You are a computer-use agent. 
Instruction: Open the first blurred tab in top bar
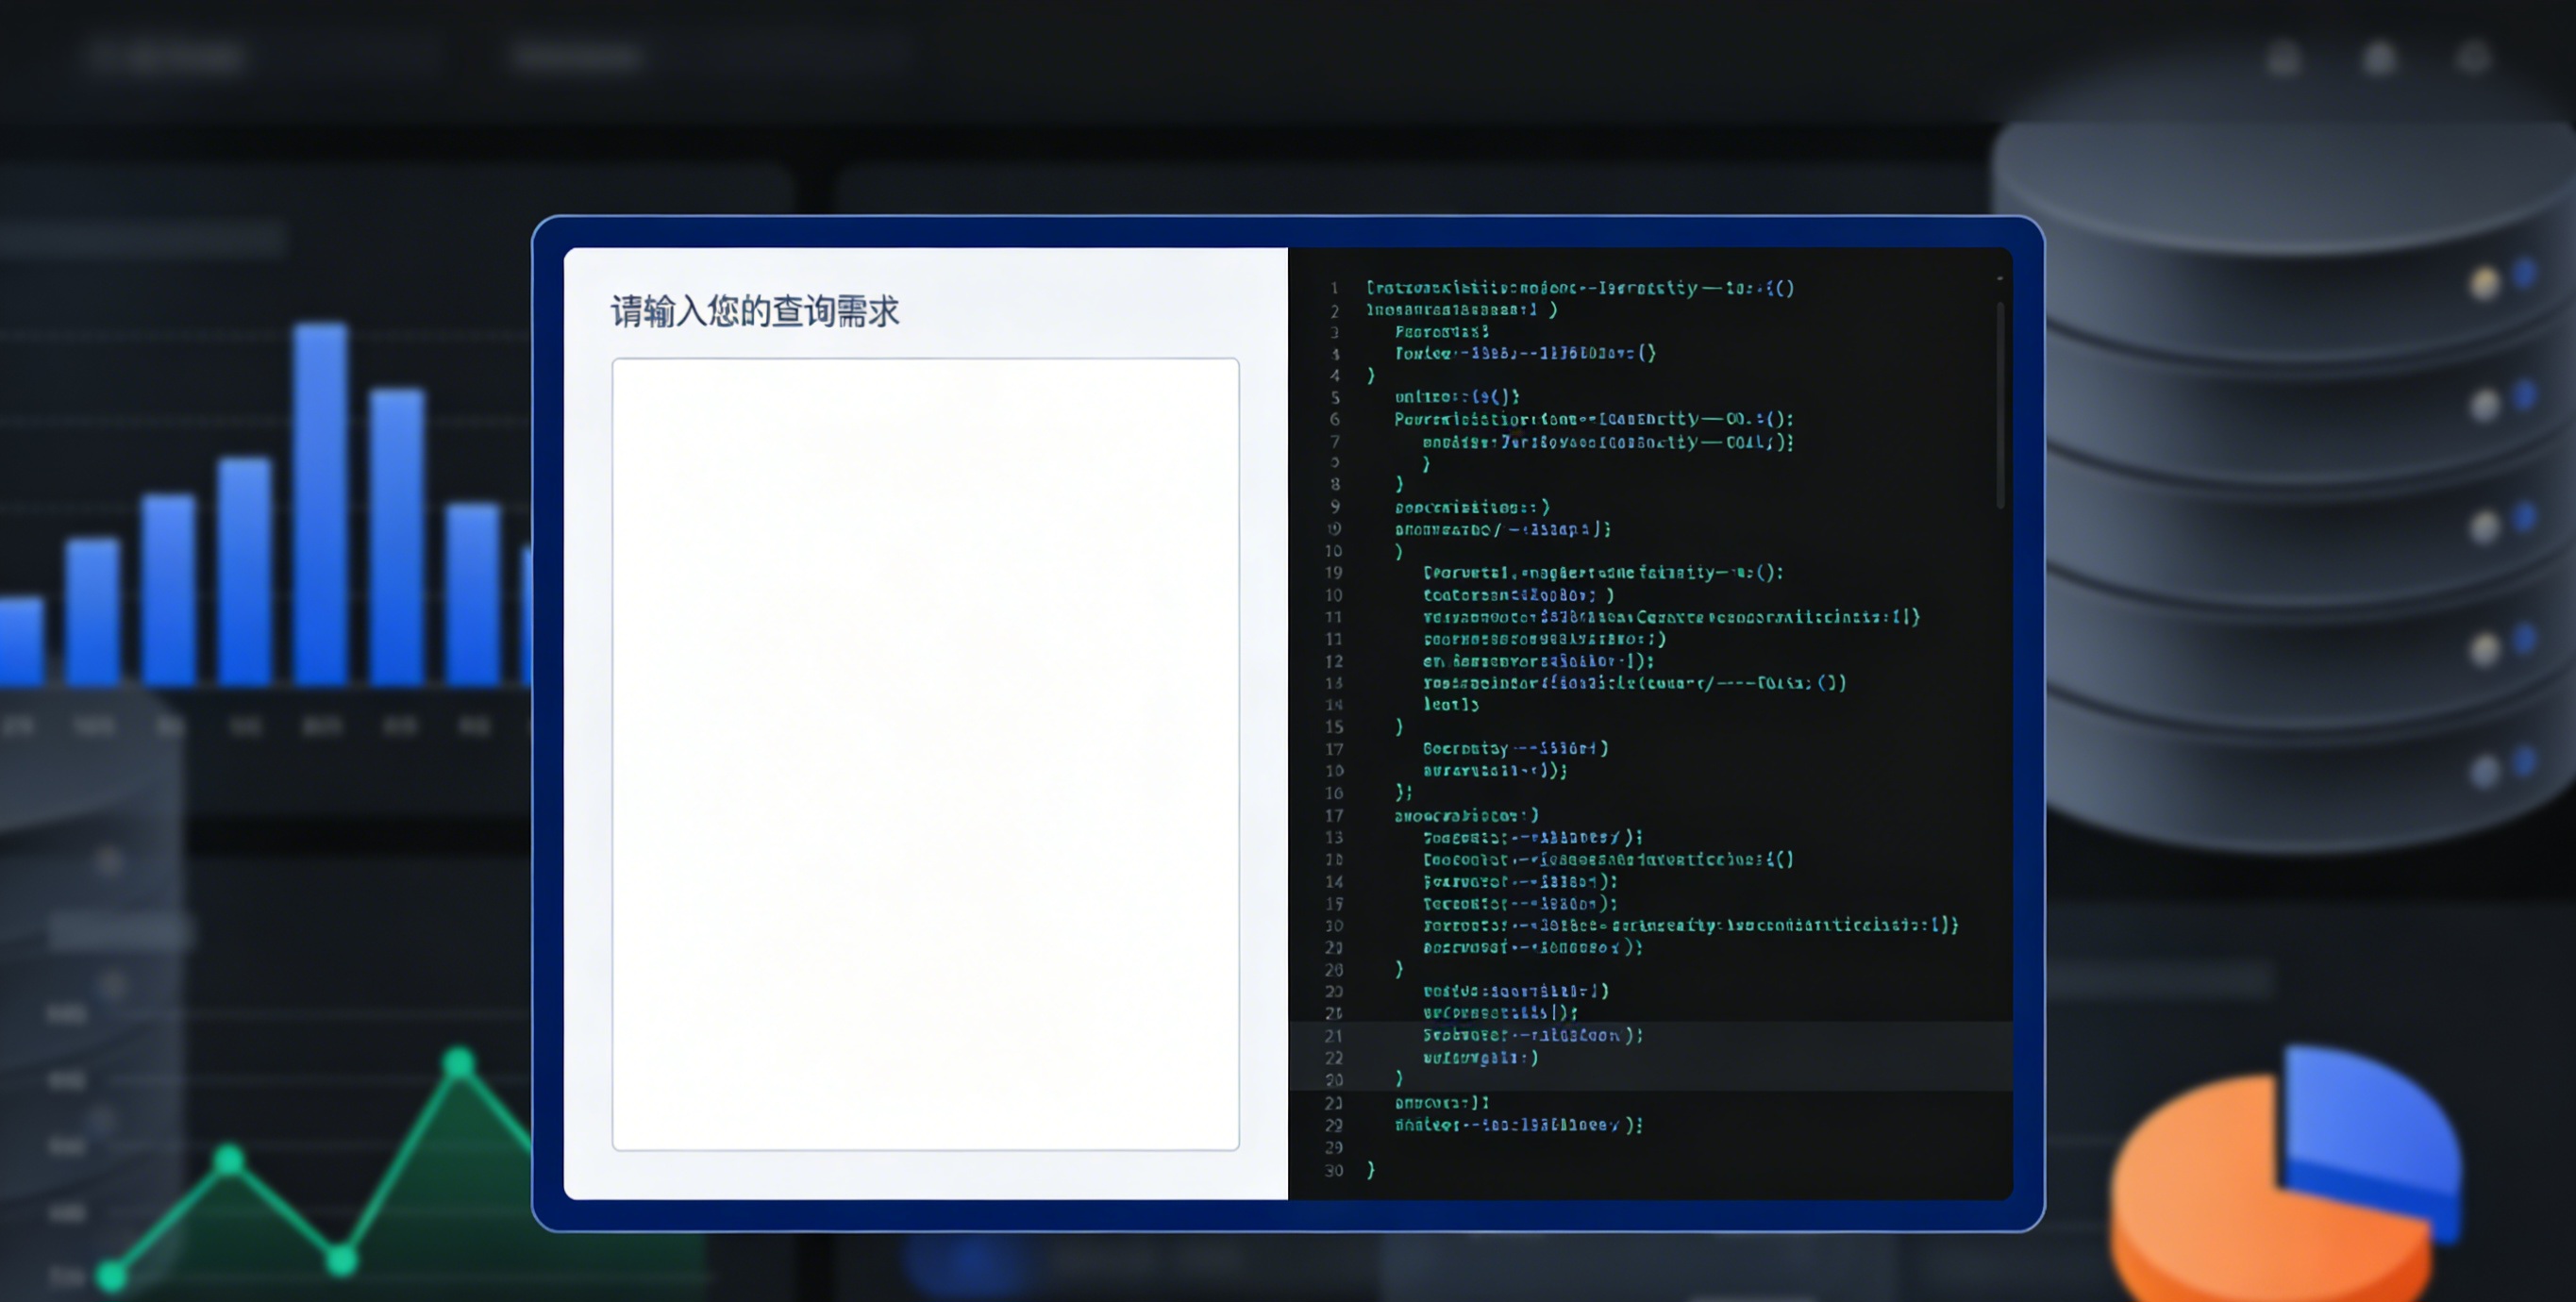click(x=165, y=55)
